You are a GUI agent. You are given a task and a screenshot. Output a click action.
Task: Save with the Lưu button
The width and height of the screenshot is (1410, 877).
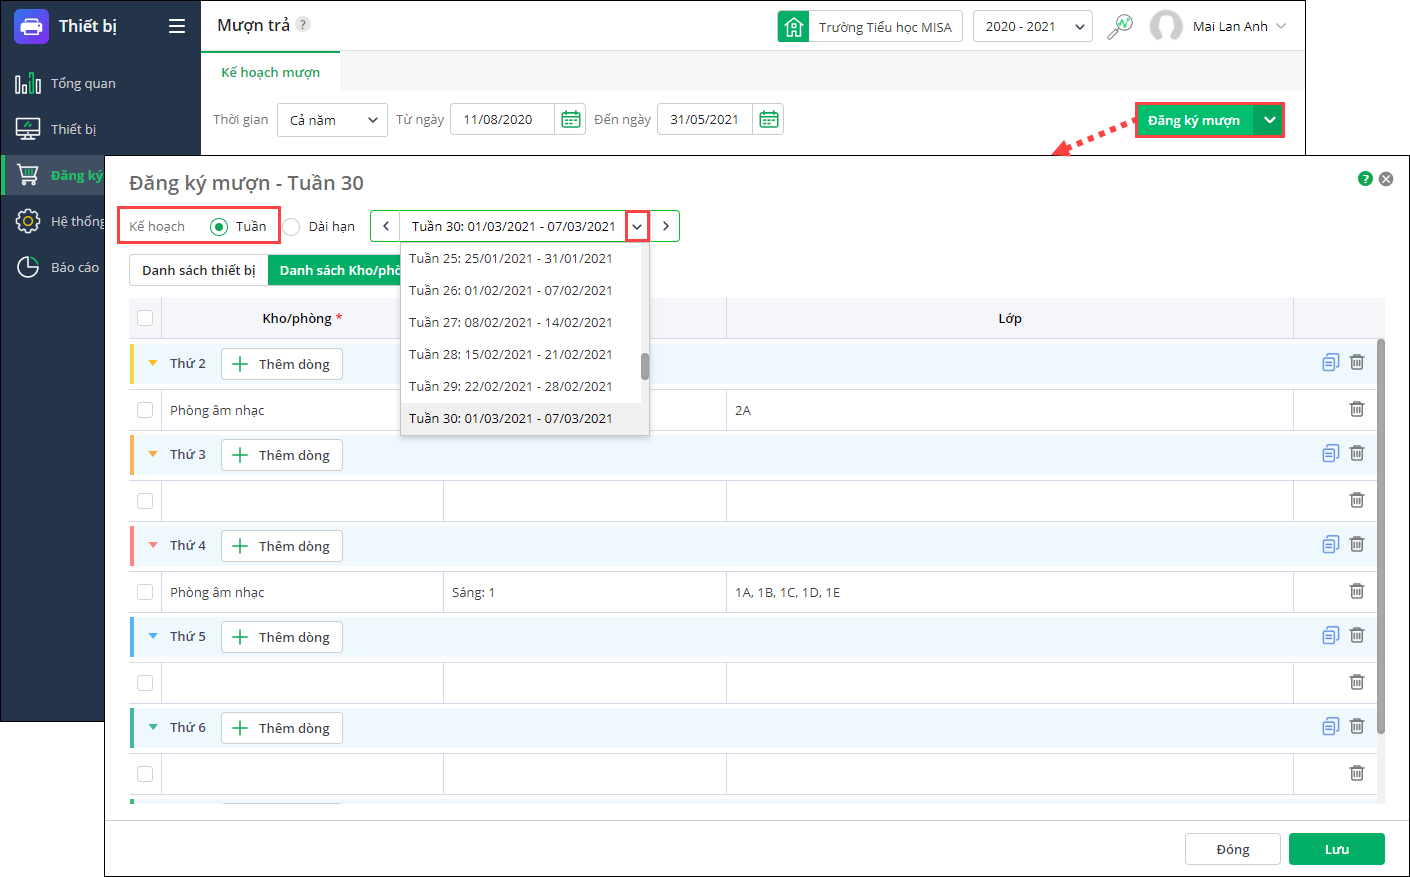click(x=1337, y=849)
